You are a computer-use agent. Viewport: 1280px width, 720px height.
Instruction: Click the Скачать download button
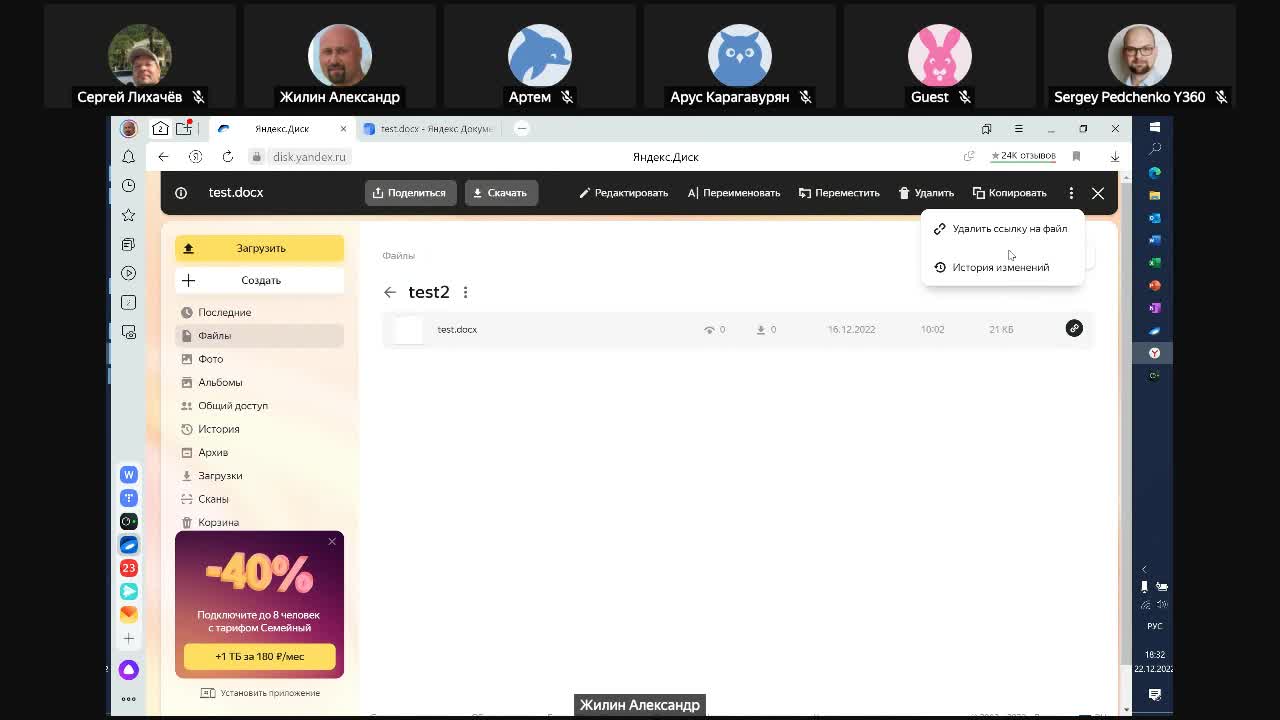tap(501, 193)
